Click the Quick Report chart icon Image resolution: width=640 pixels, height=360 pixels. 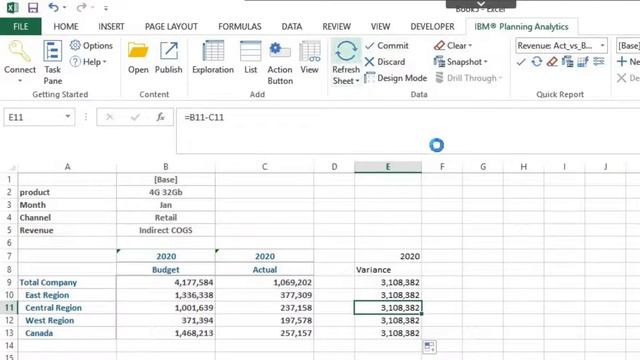583,62
